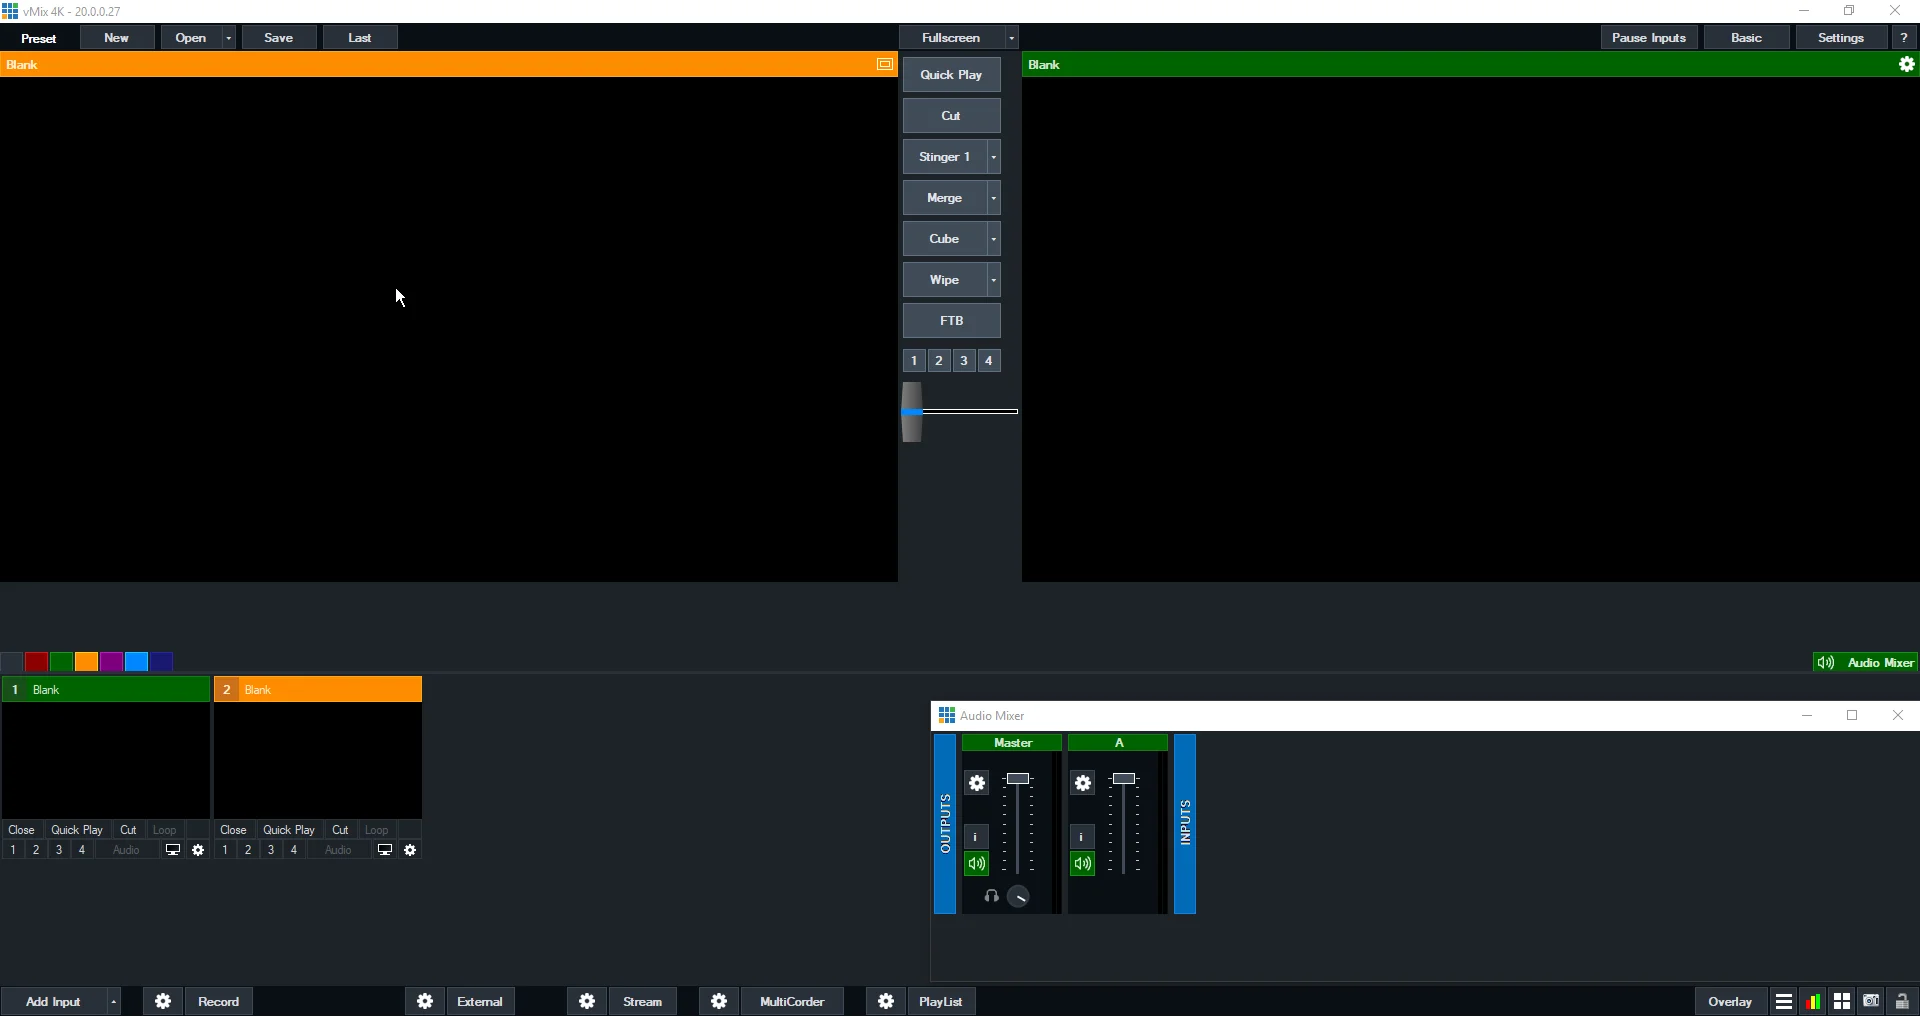
Task: Click the output window gear icon
Action: [1906, 65]
